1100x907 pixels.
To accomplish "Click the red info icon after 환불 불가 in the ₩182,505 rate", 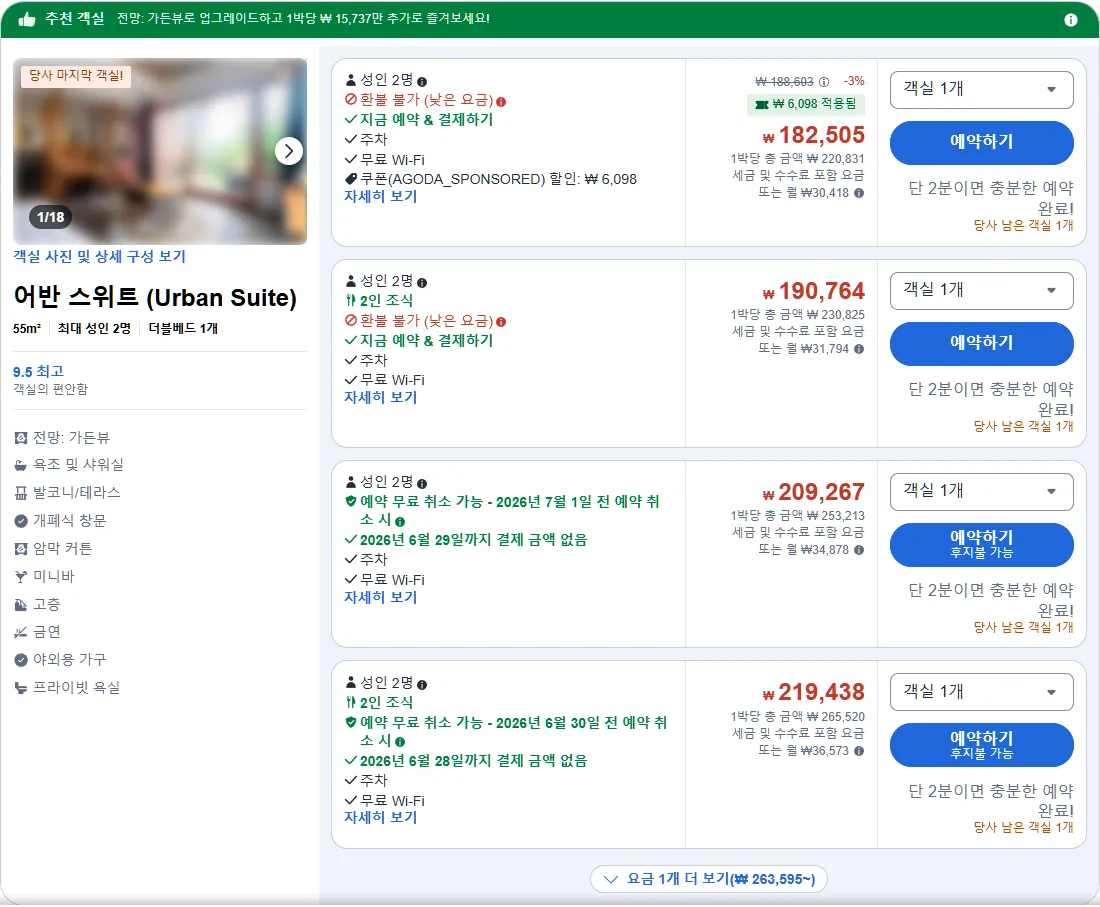I will 501,102.
